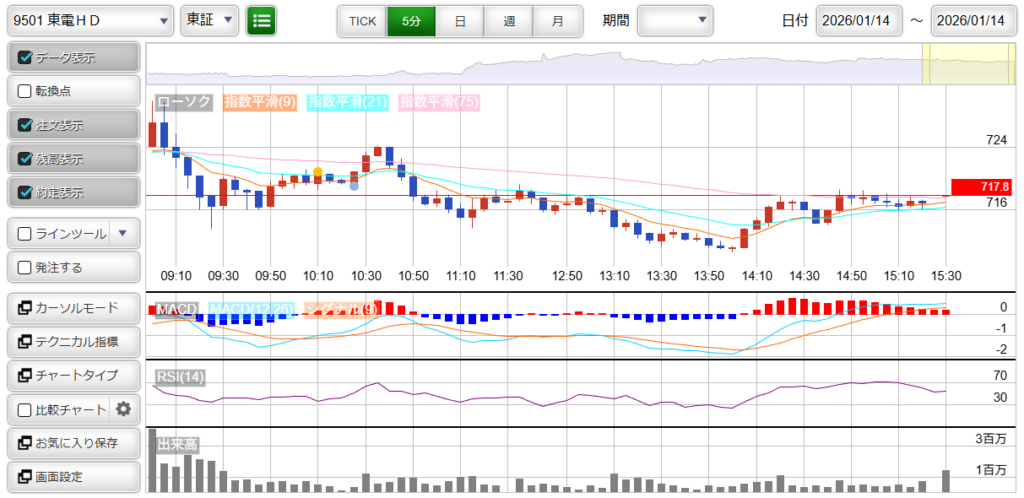Open チャートタイプ selection window
Screen dimensions: 1024x498
pos(72,375)
